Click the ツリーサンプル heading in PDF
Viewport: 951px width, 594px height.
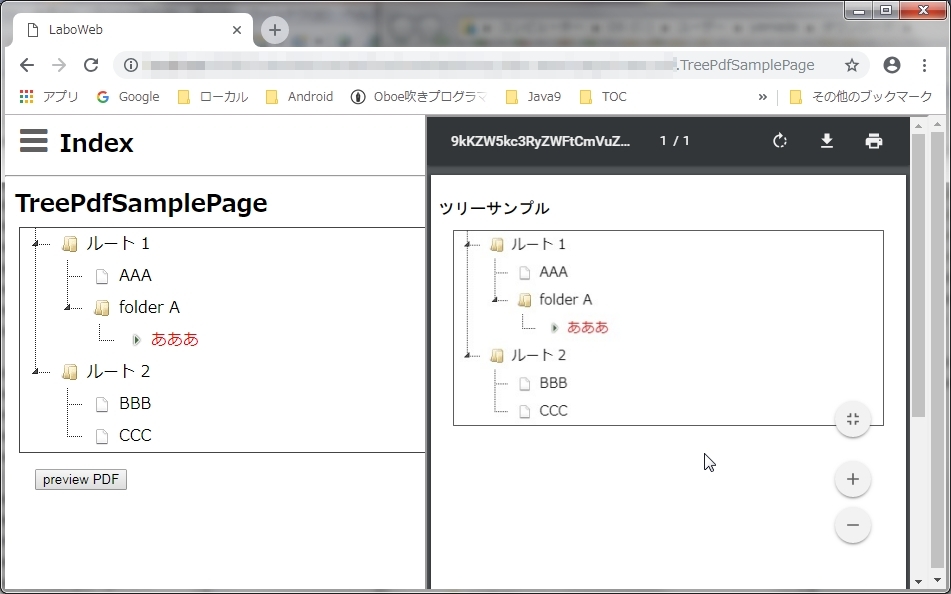coord(494,208)
